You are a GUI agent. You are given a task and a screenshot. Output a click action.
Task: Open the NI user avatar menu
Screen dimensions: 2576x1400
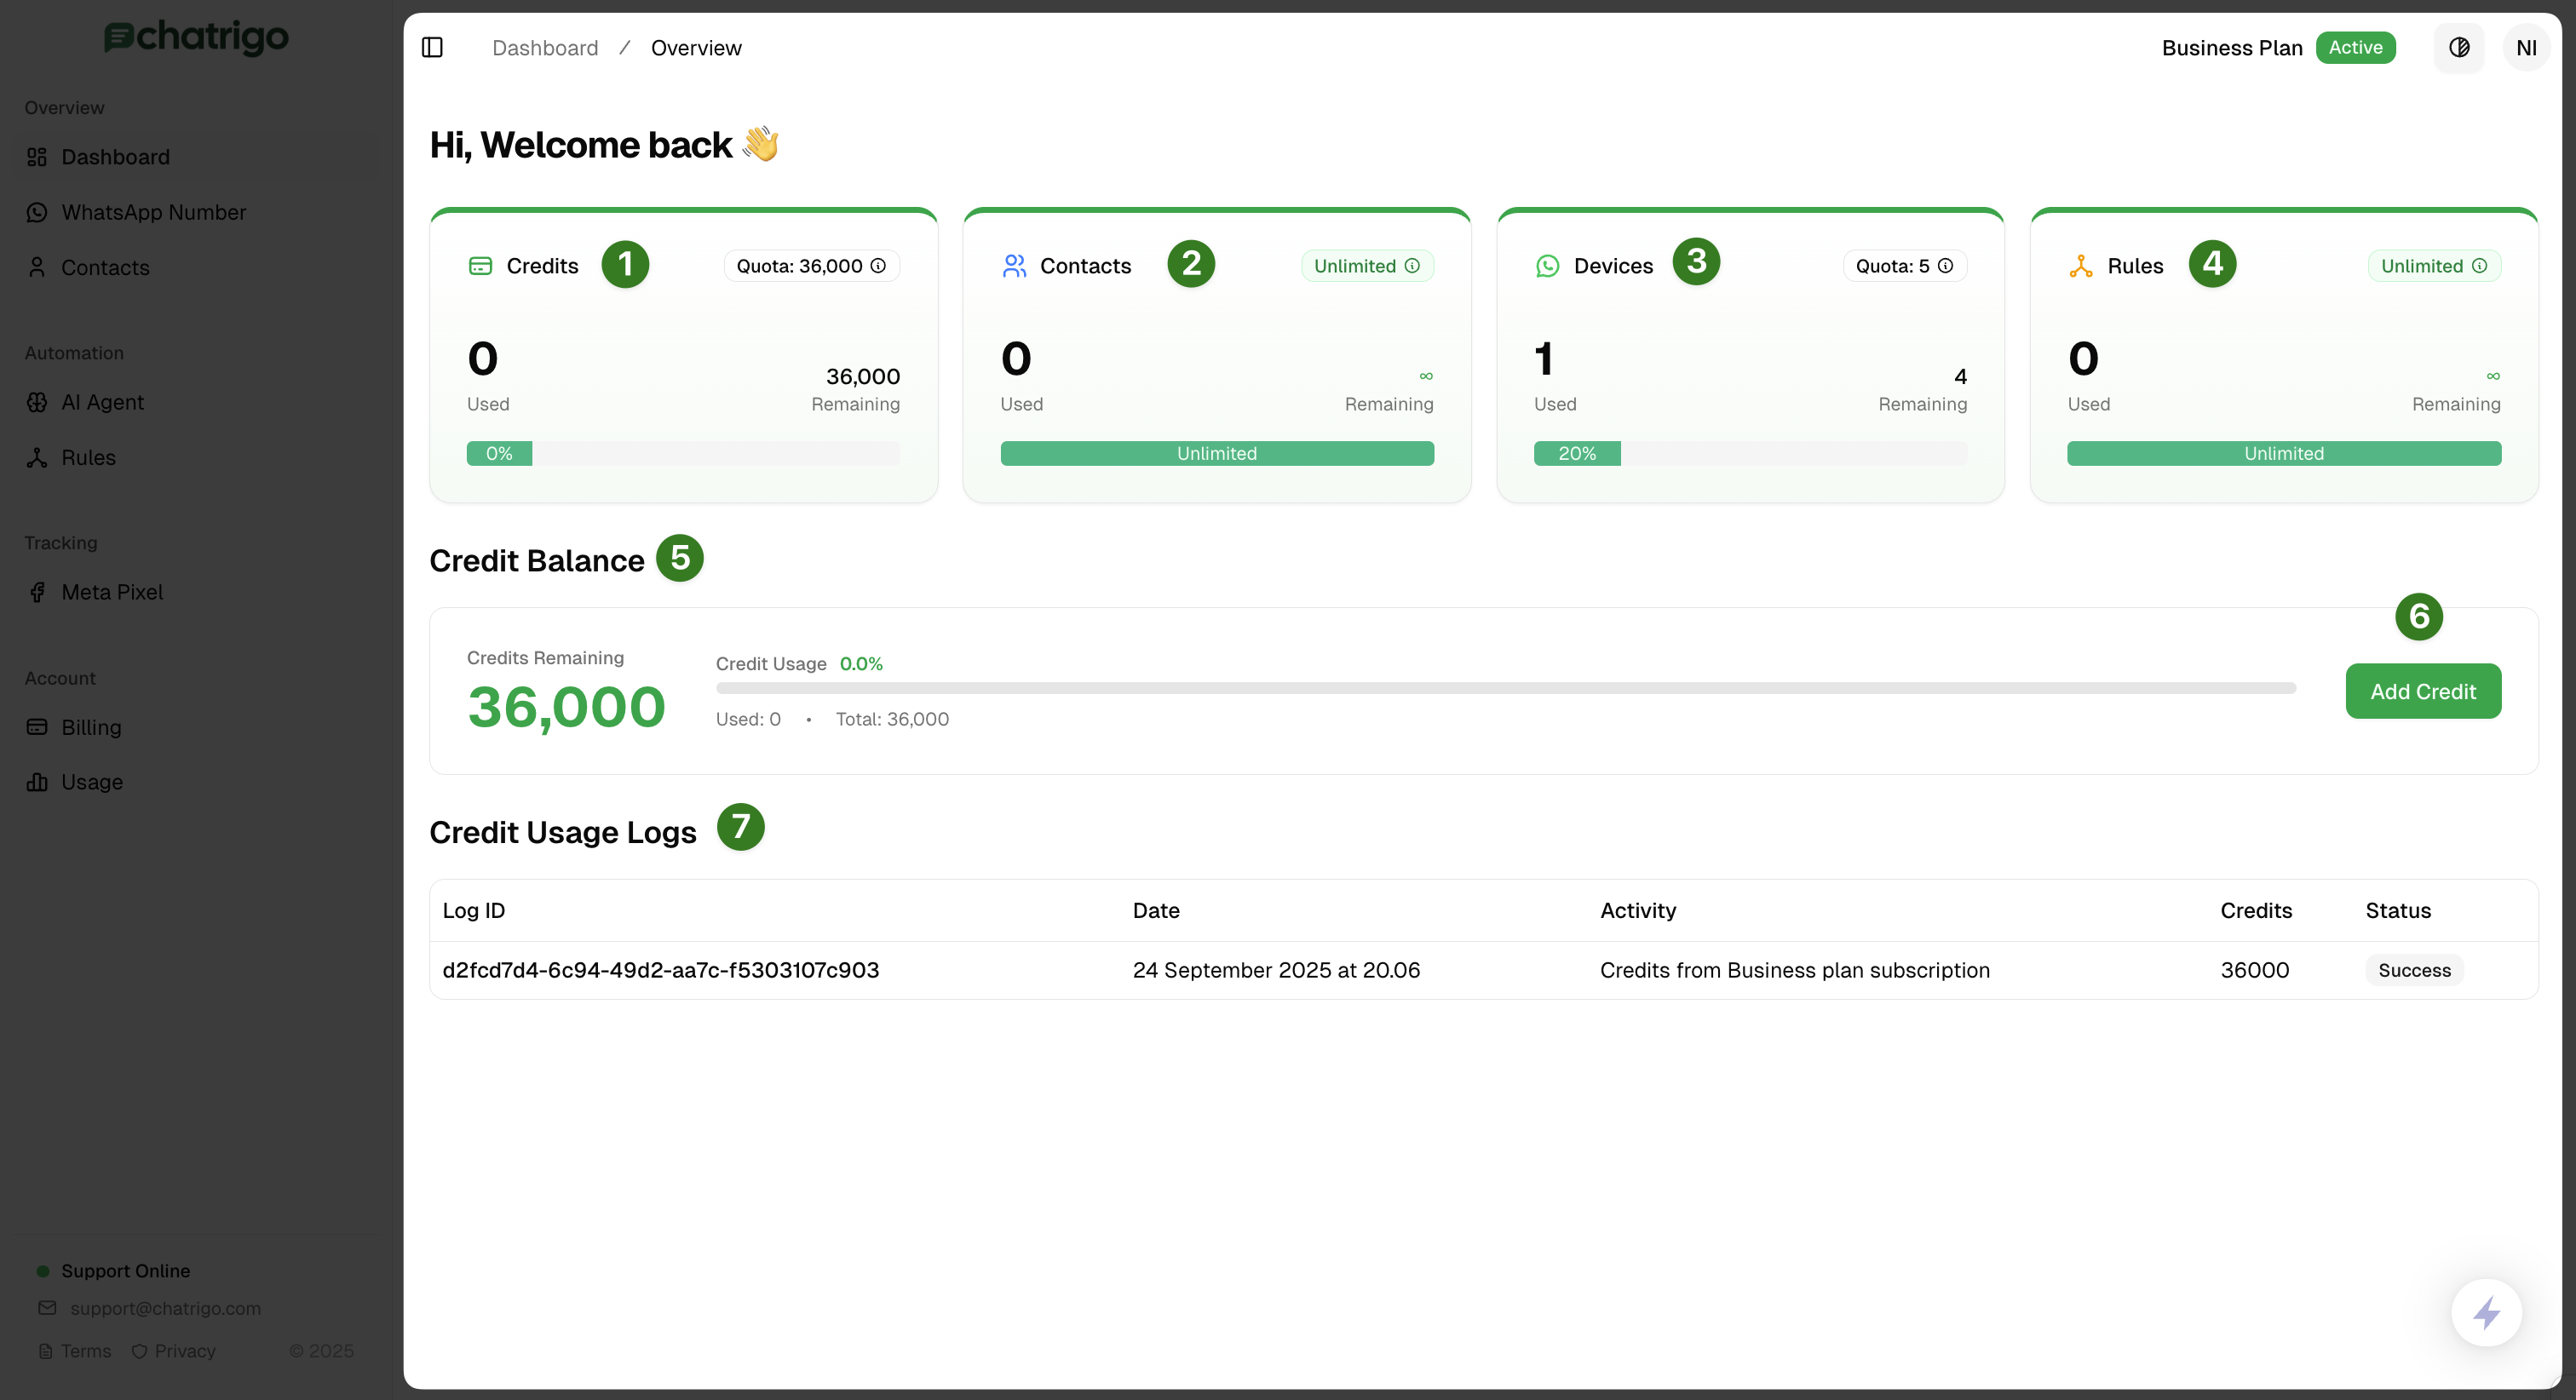pos(2525,47)
